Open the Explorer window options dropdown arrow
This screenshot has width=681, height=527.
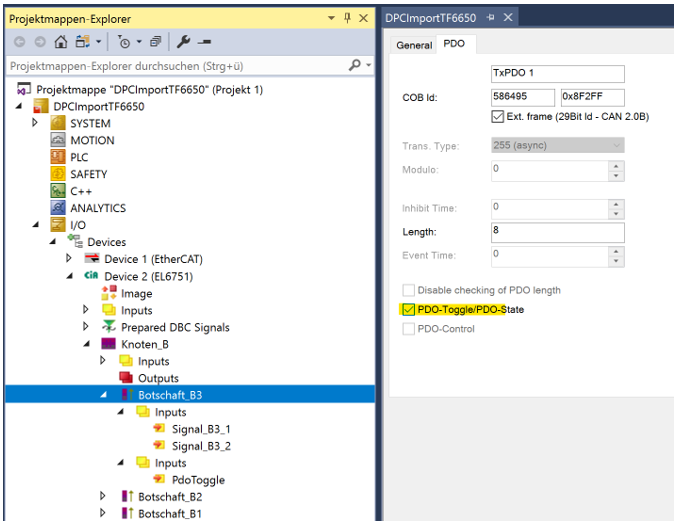click(x=331, y=18)
